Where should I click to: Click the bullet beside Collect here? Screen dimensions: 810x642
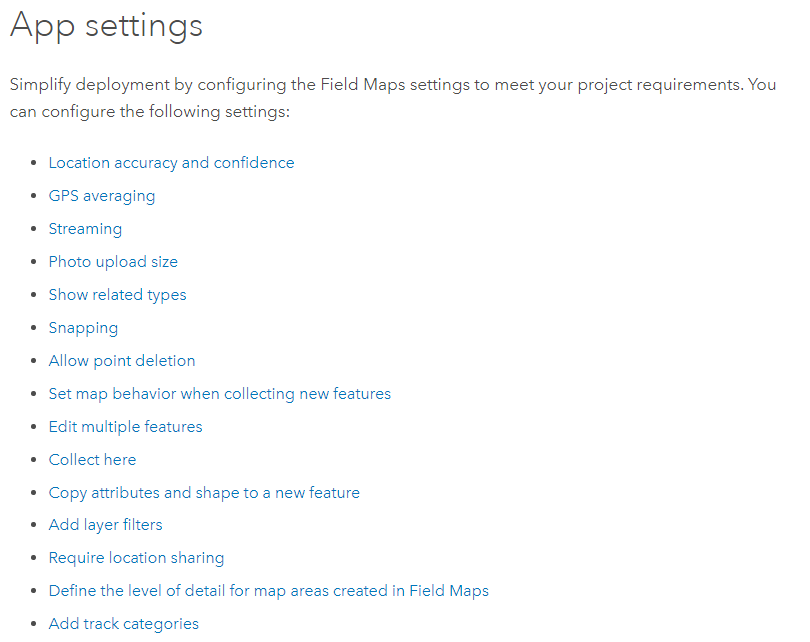click(35, 460)
